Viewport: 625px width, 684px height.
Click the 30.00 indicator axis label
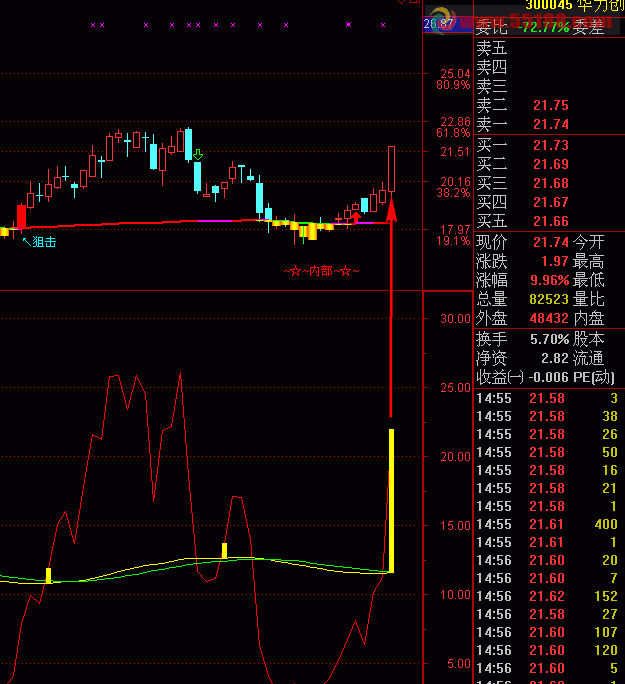tap(455, 319)
